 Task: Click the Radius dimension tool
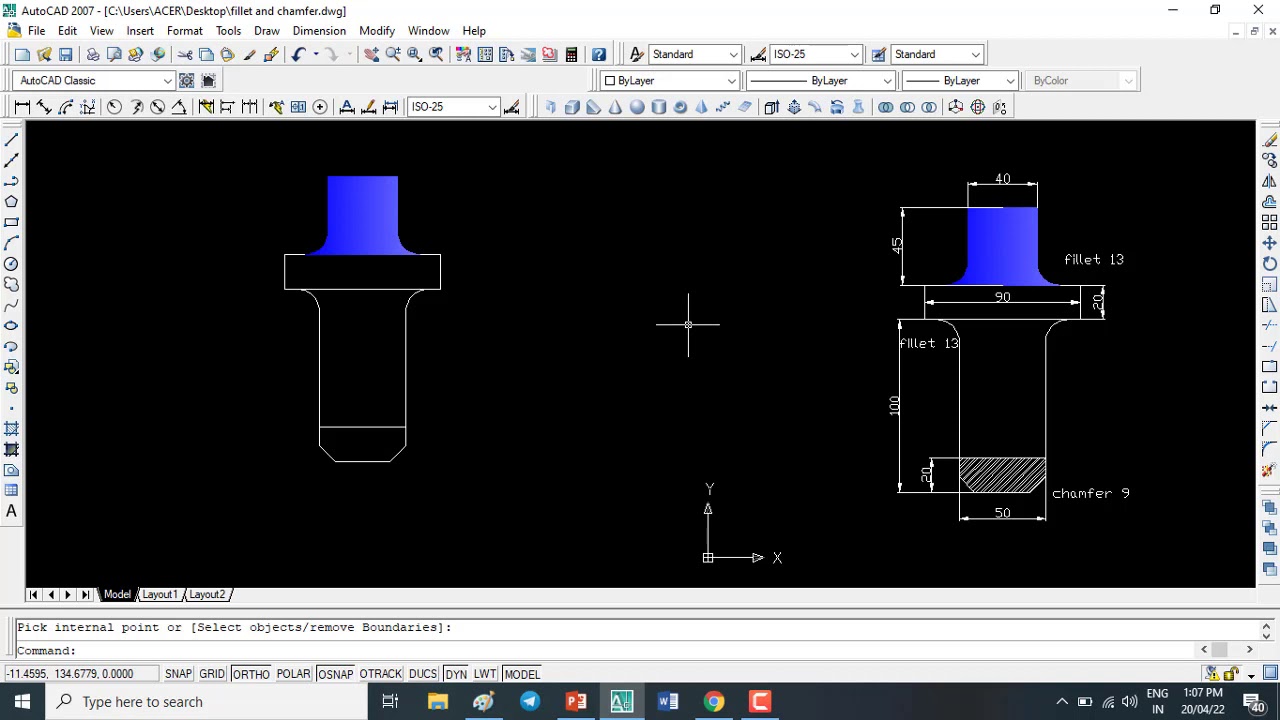pyautogui.click(x=114, y=106)
